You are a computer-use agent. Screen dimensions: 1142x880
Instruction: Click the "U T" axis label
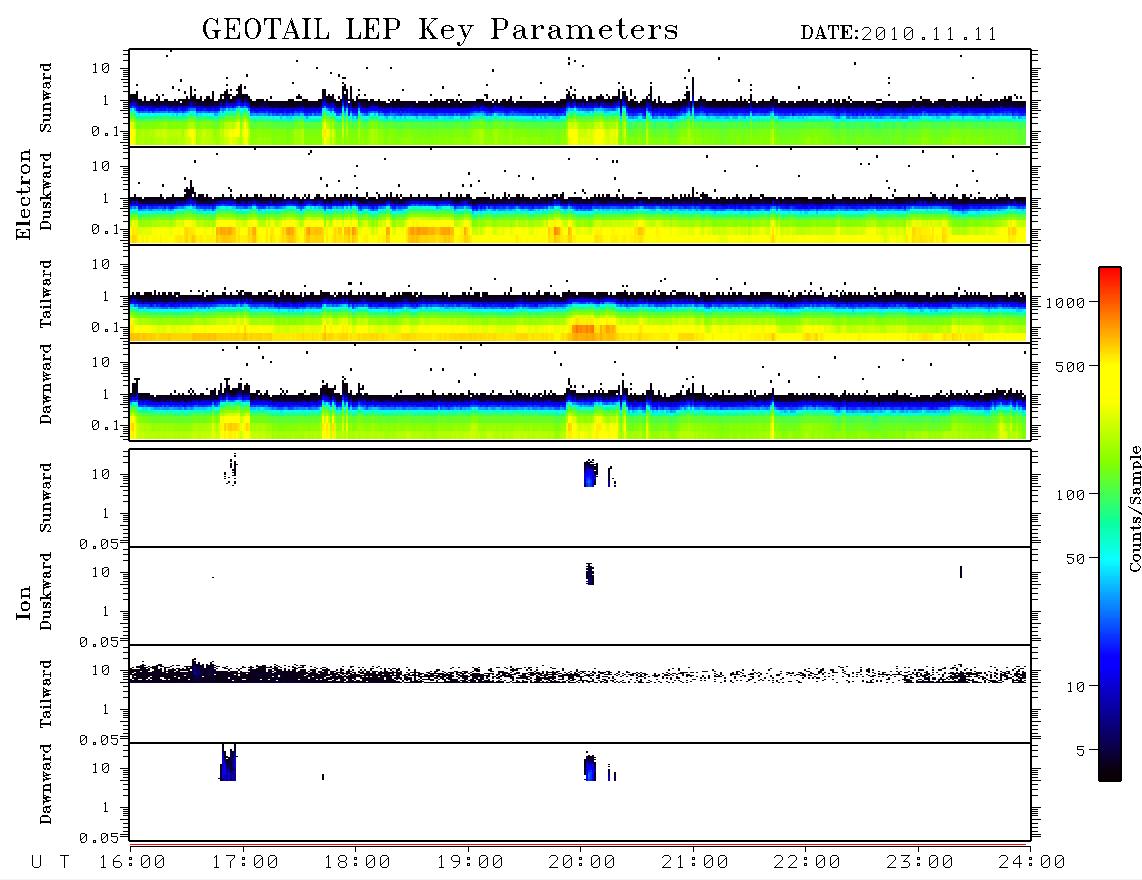click(x=50, y=863)
